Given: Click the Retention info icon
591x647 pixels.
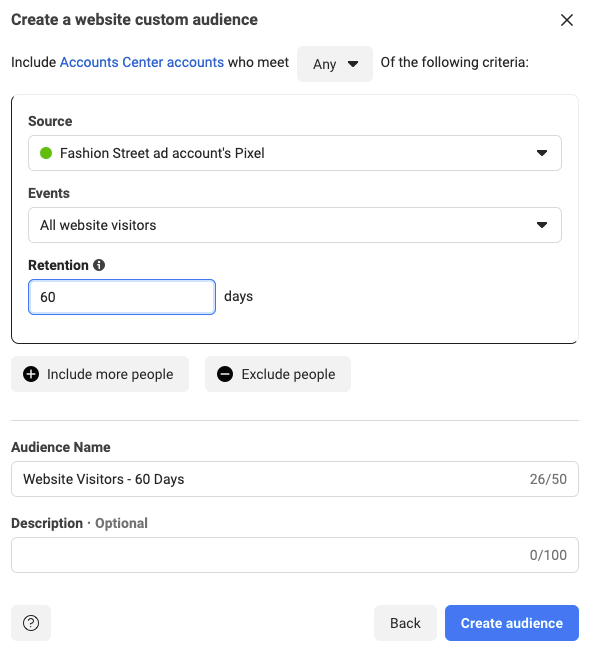Looking at the screenshot, I should coord(99,265).
